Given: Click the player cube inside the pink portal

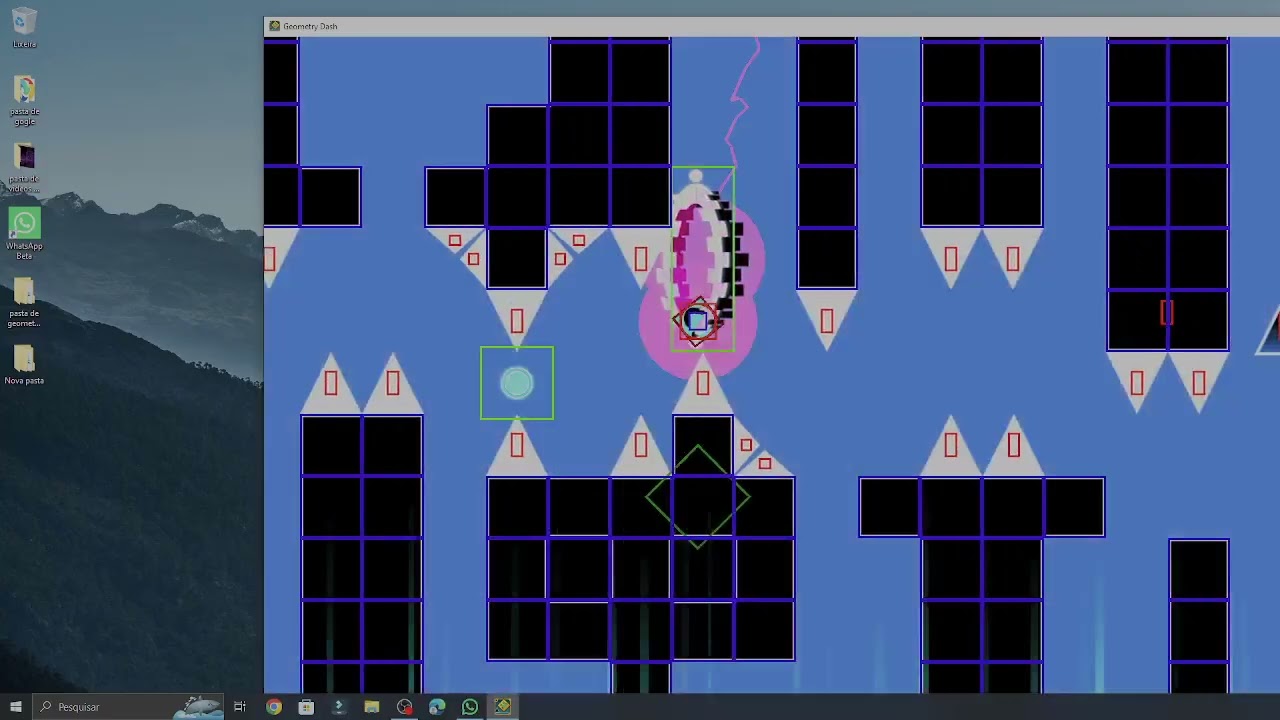Looking at the screenshot, I should (697, 321).
